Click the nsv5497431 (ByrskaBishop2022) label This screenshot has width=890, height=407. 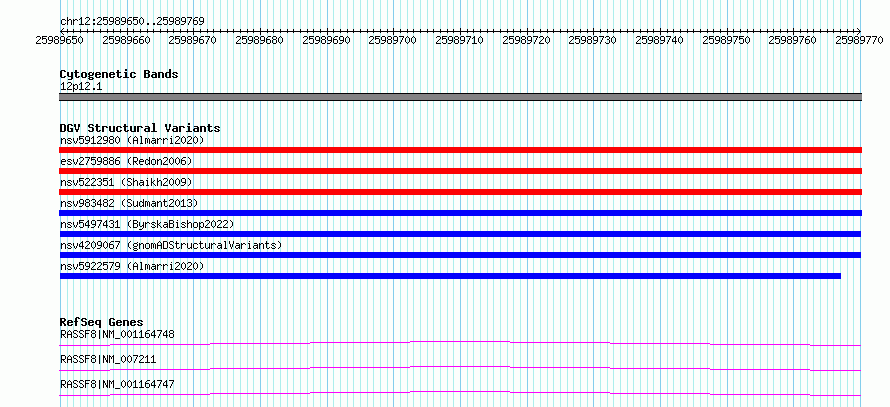(147, 224)
